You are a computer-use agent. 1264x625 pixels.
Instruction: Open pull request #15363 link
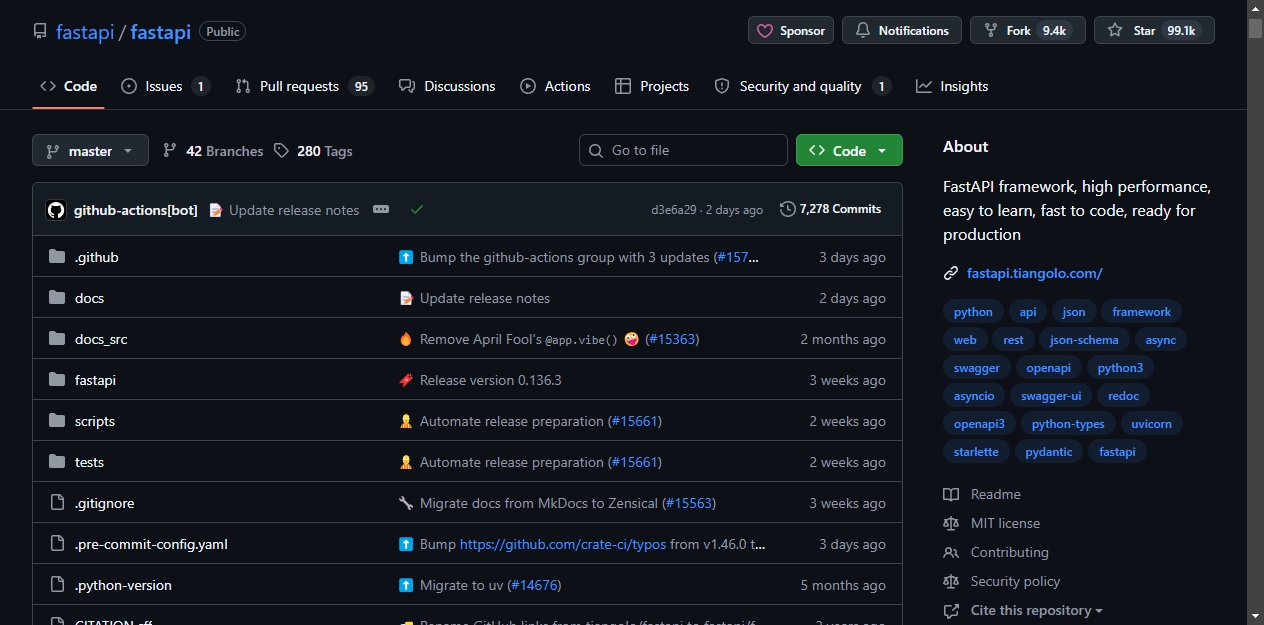click(x=672, y=339)
